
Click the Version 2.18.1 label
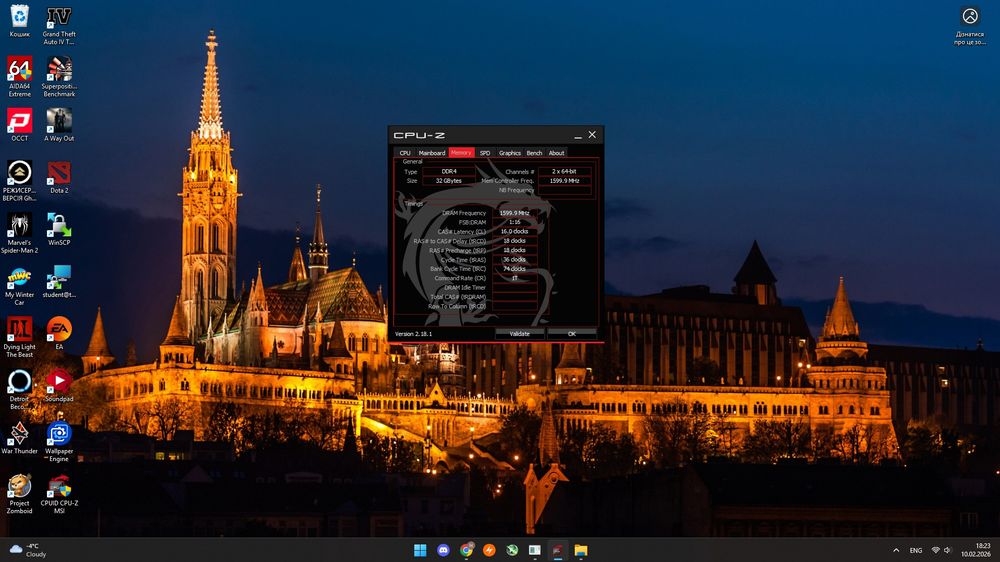click(x=413, y=334)
